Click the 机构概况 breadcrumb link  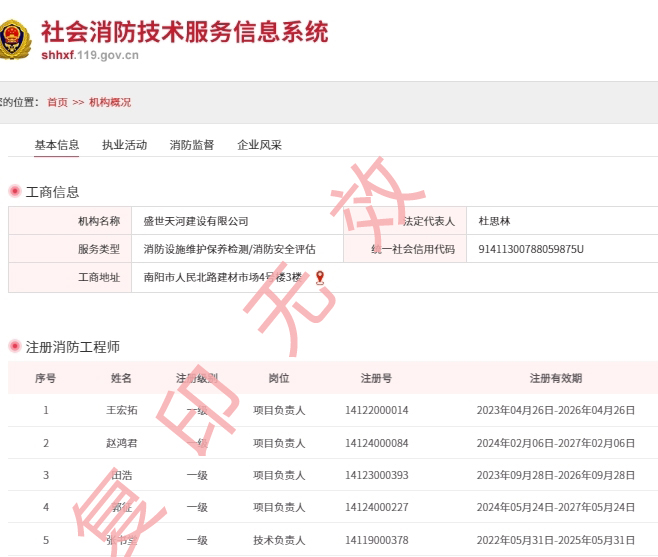point(110,102)
